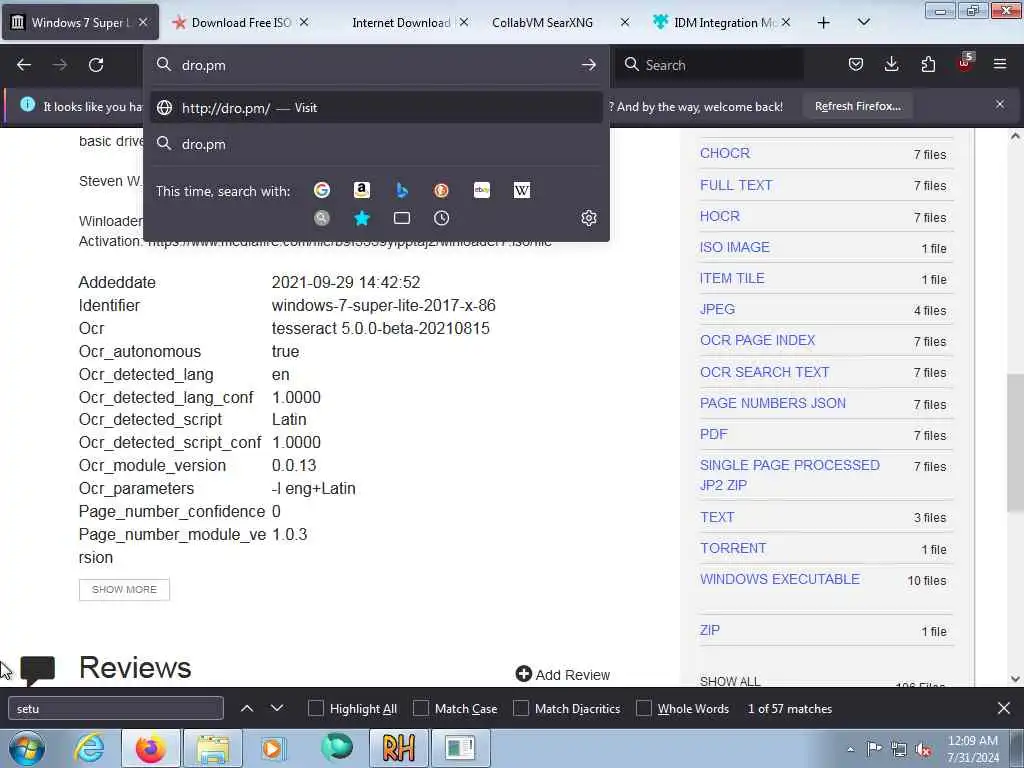
Task: Enable Match Case checkbox
Action: (421, 709)
